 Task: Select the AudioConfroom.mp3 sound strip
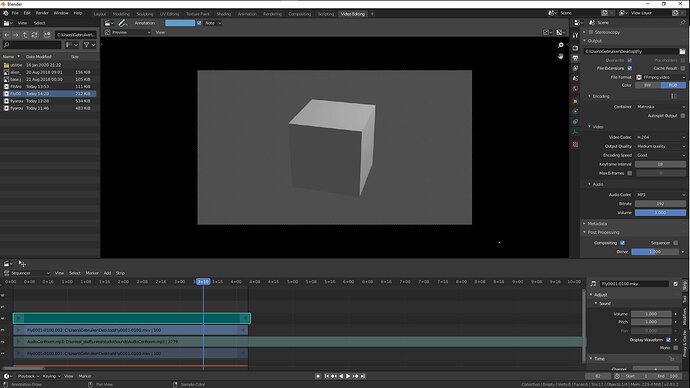click(x=298, y=342)
